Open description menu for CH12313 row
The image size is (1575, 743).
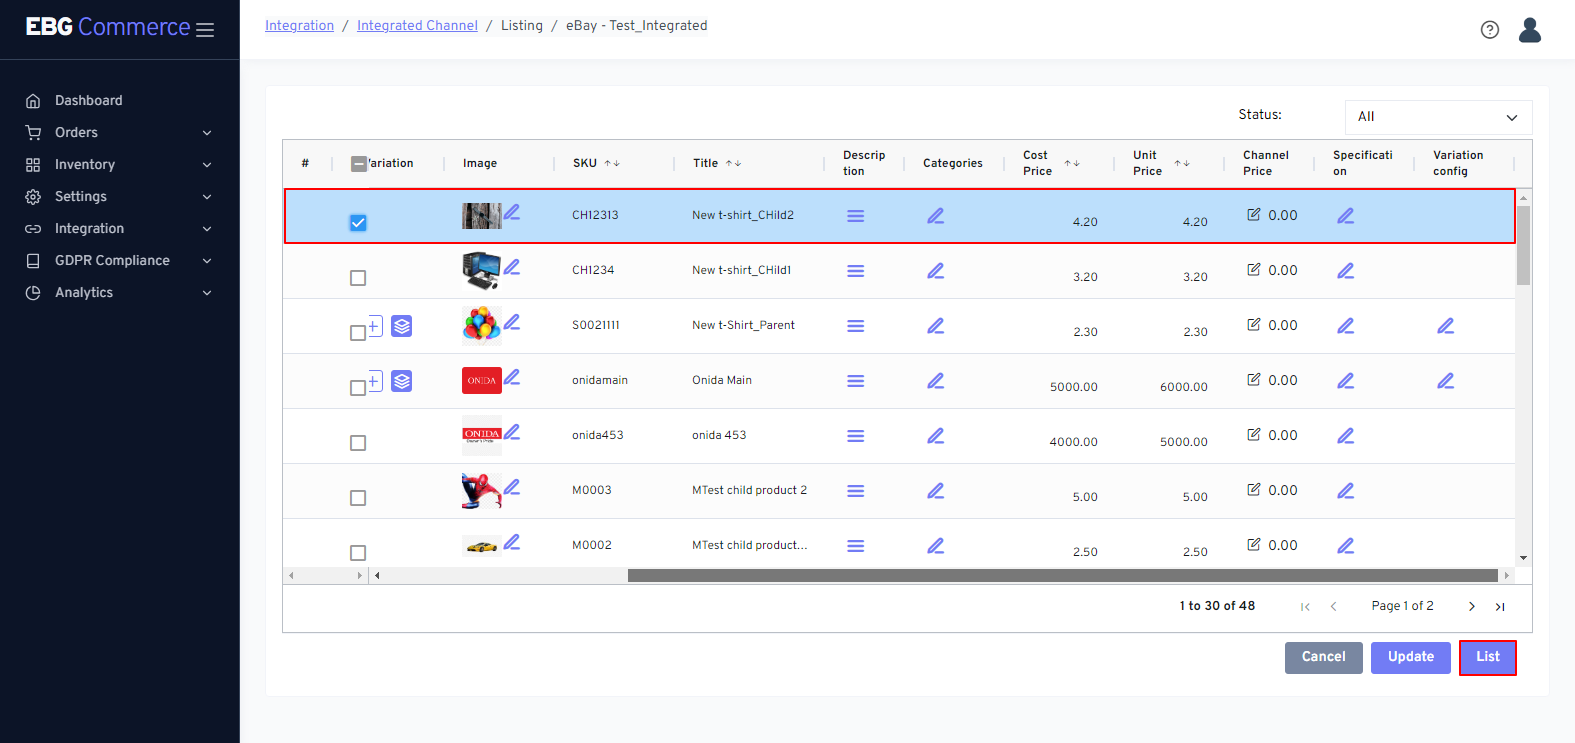coord(855,216)
